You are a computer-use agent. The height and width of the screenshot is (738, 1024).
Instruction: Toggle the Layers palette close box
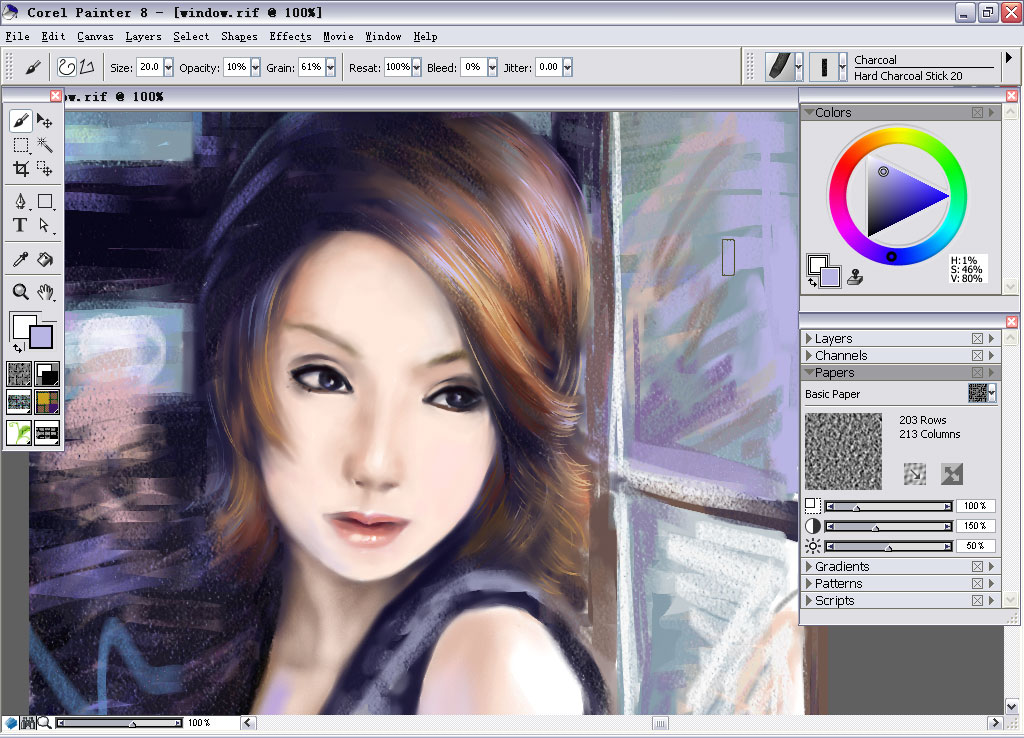tap(977, 338)
